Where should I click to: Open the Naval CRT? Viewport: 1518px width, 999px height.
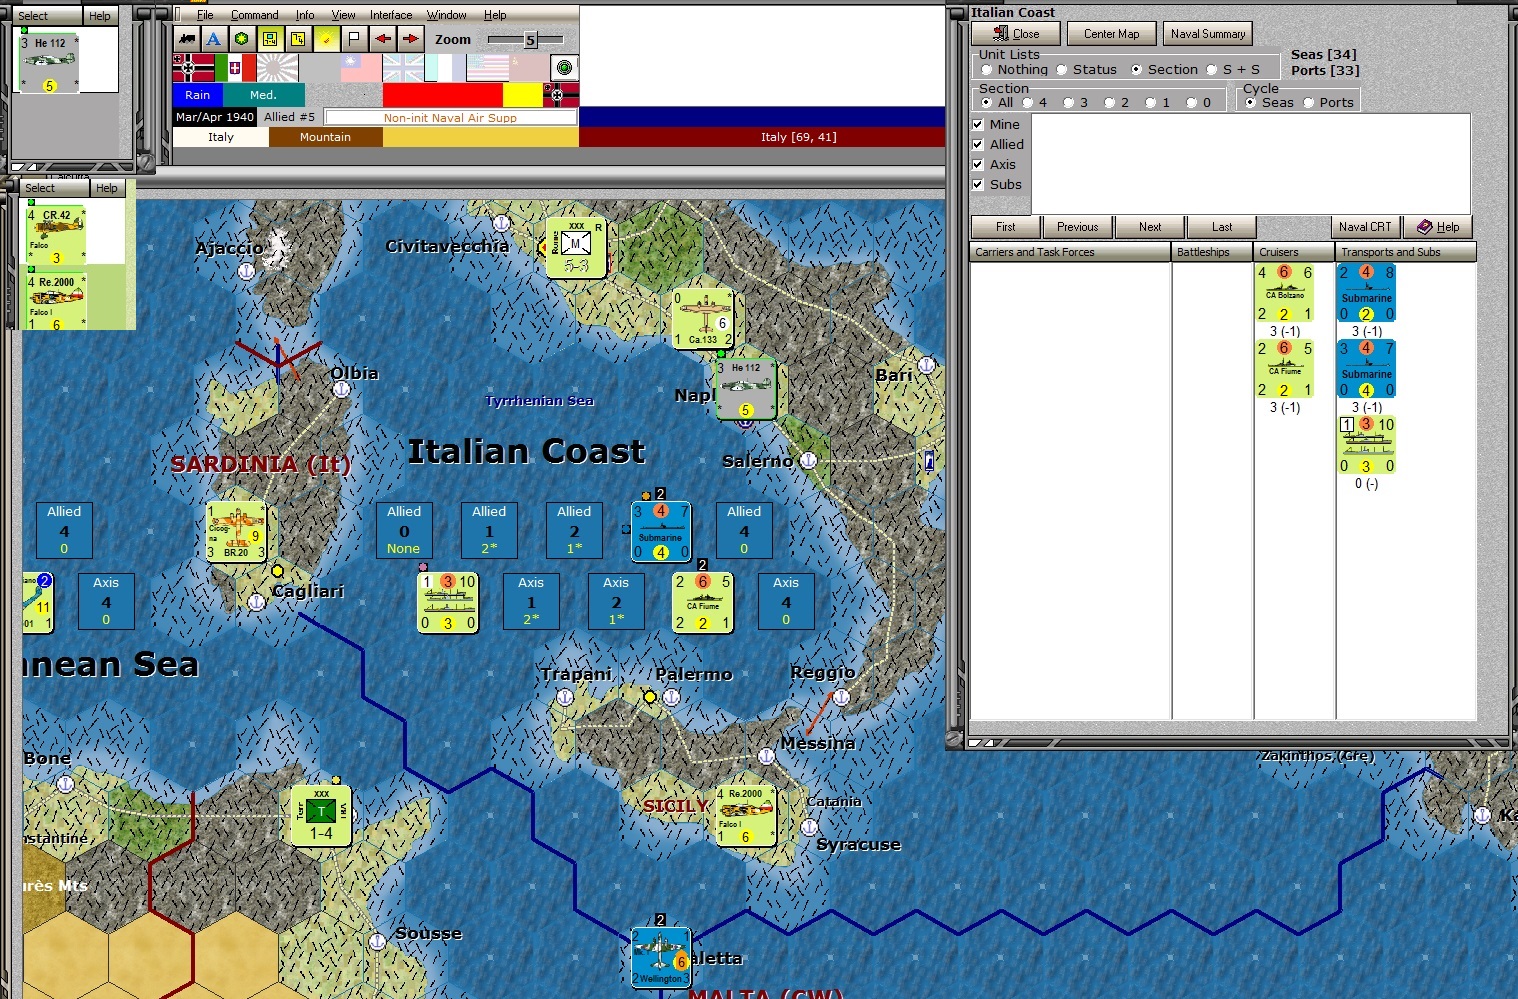[1365, 227]
